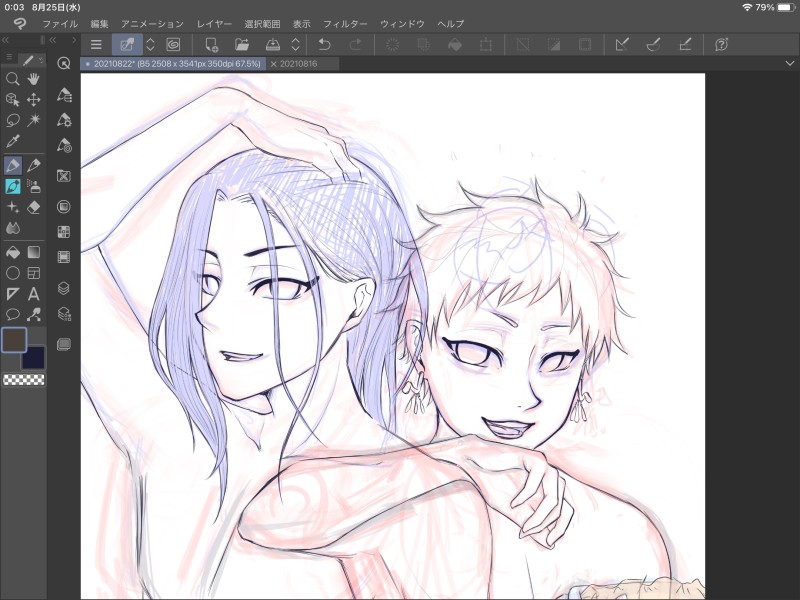Select the Zoom magnifier tool
The height and width of the screenshot is (600, 800).
(13, 79)
